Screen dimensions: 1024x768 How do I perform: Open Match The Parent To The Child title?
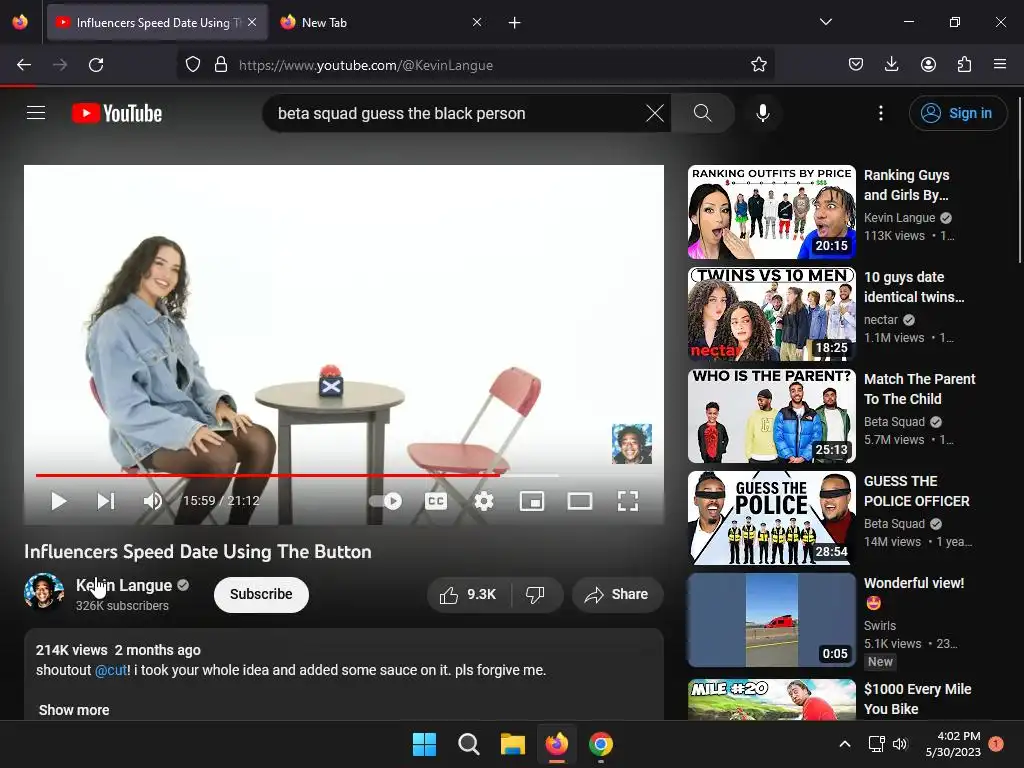919,389
